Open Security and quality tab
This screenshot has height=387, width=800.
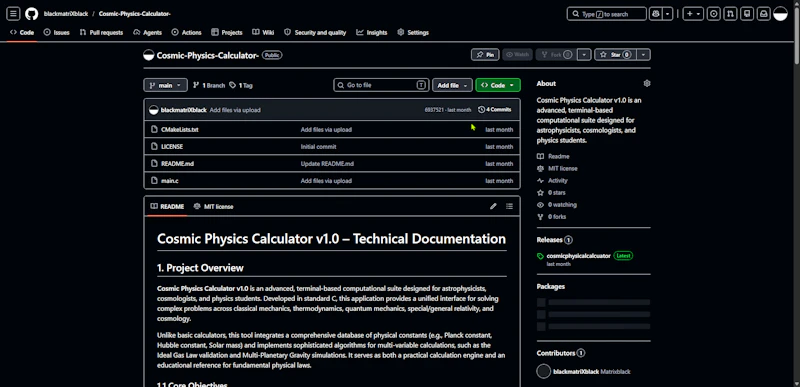[315, 32]
